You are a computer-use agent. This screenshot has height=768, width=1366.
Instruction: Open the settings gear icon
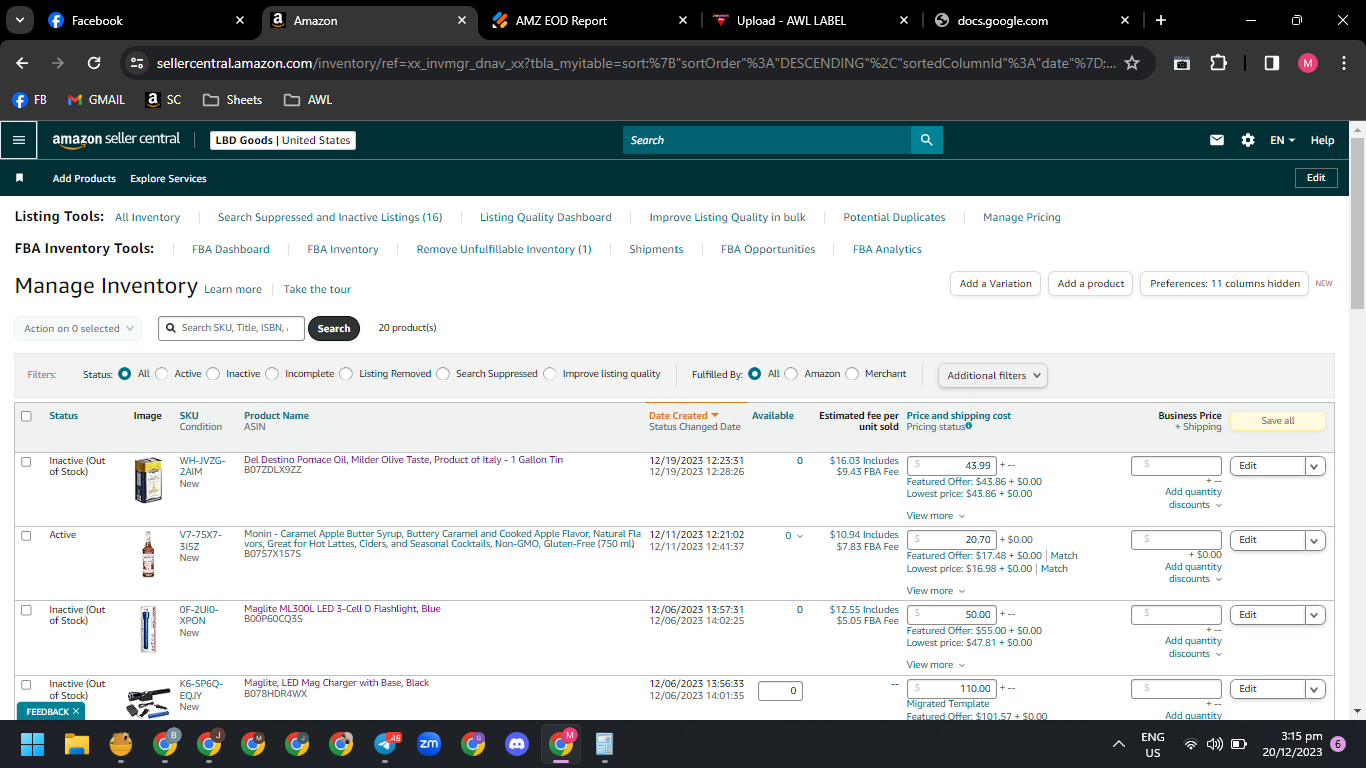point(1248,140)
